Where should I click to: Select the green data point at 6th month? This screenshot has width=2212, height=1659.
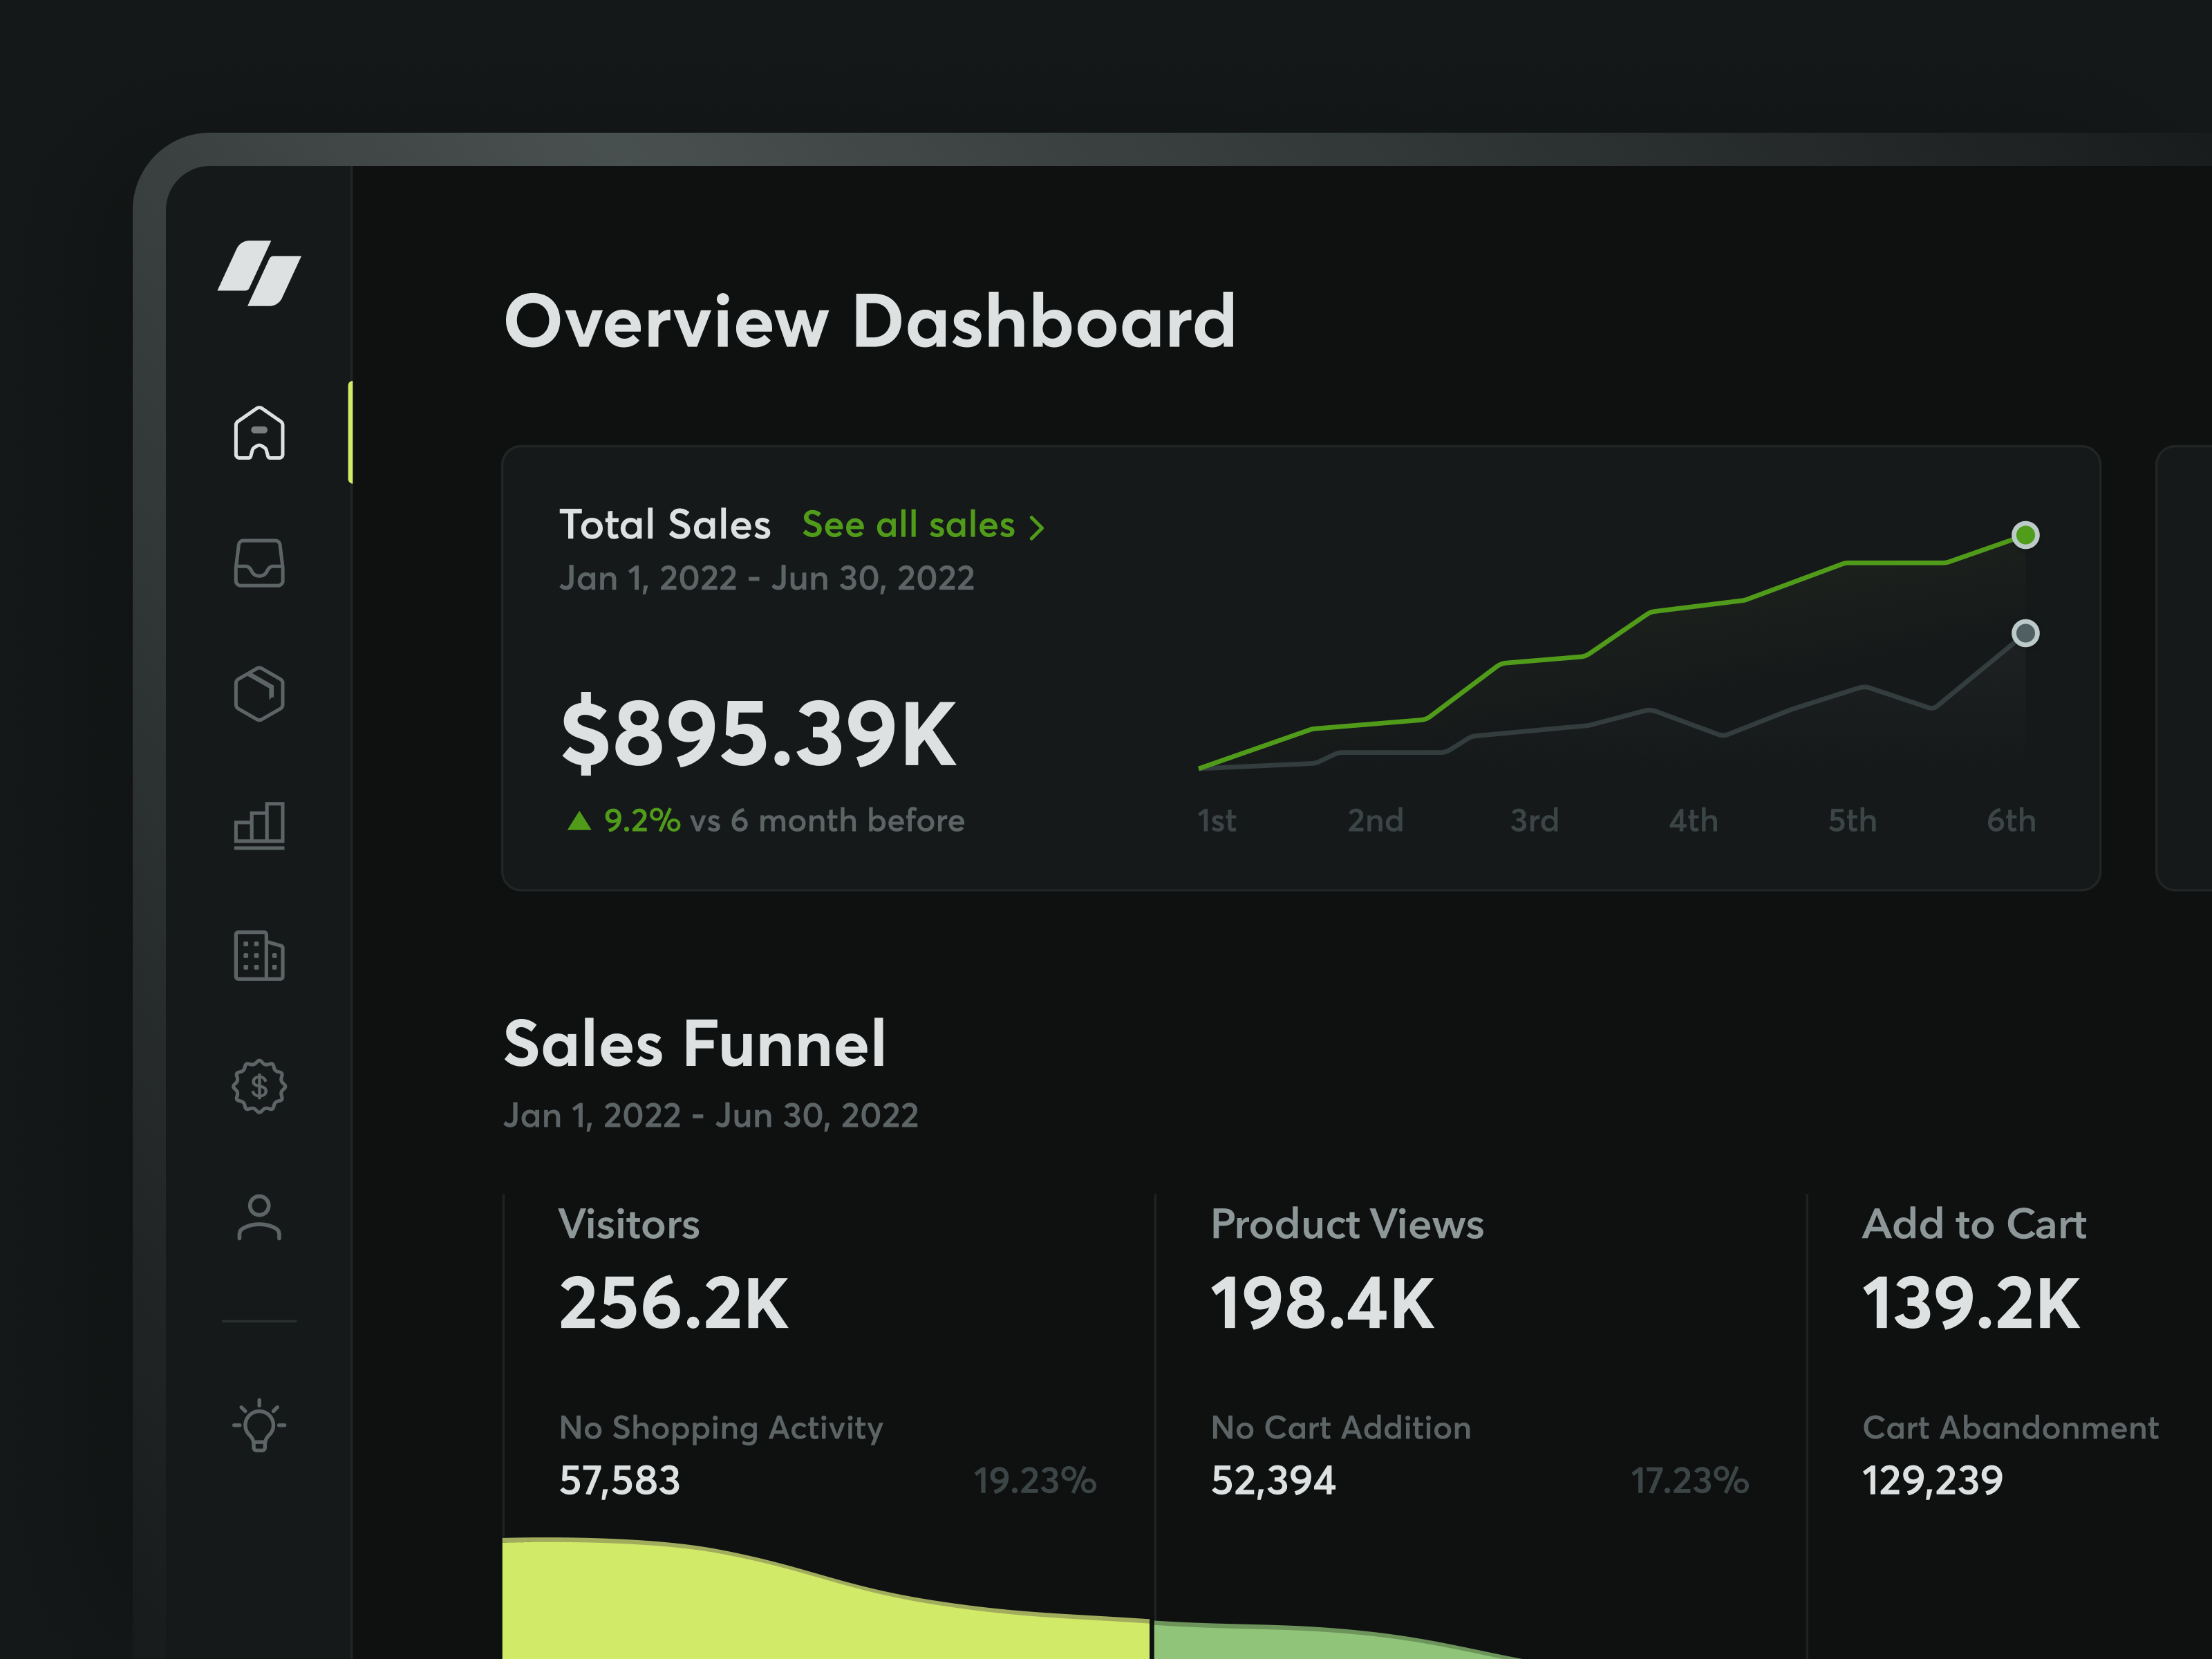(x=2024, y=536)
